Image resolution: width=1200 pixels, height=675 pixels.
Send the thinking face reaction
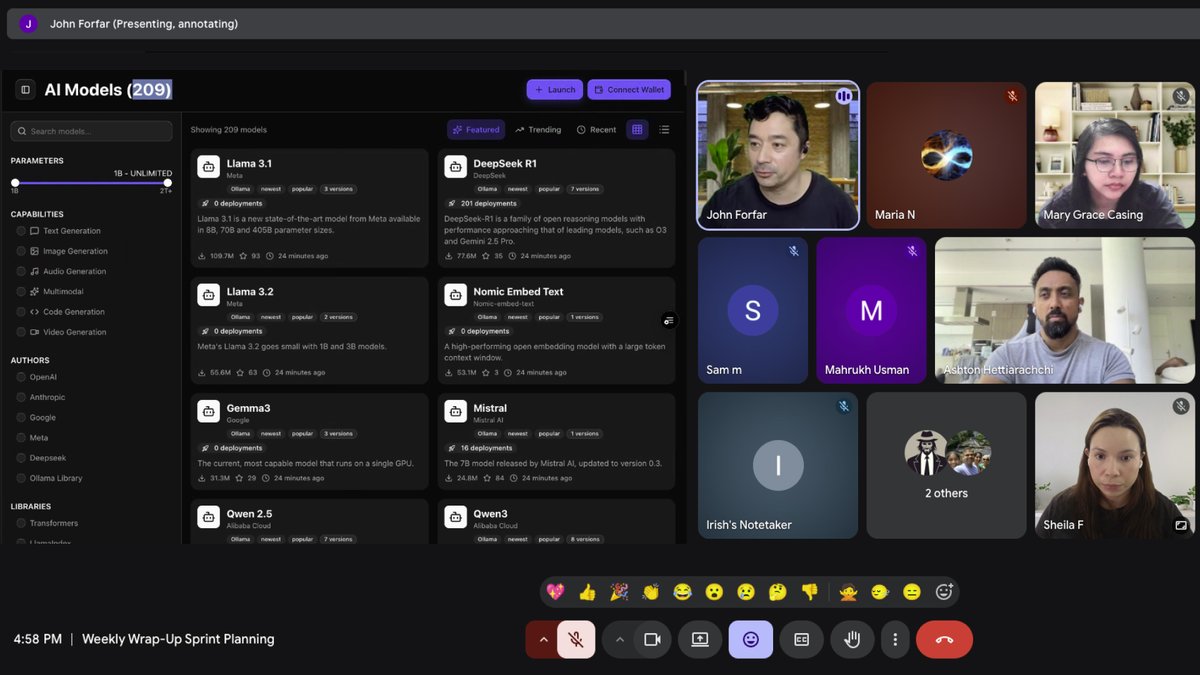[778, 592]
